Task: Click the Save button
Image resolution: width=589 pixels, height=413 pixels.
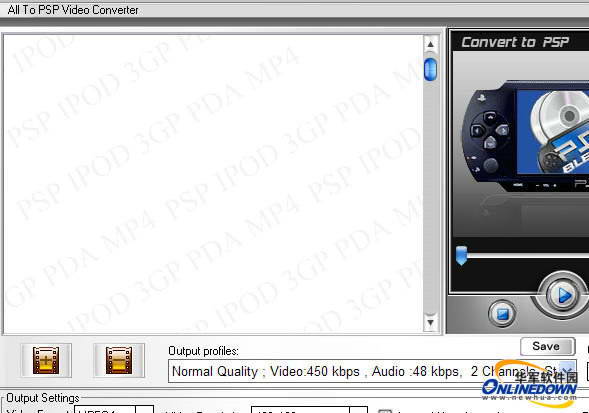Action: (547, 346)
